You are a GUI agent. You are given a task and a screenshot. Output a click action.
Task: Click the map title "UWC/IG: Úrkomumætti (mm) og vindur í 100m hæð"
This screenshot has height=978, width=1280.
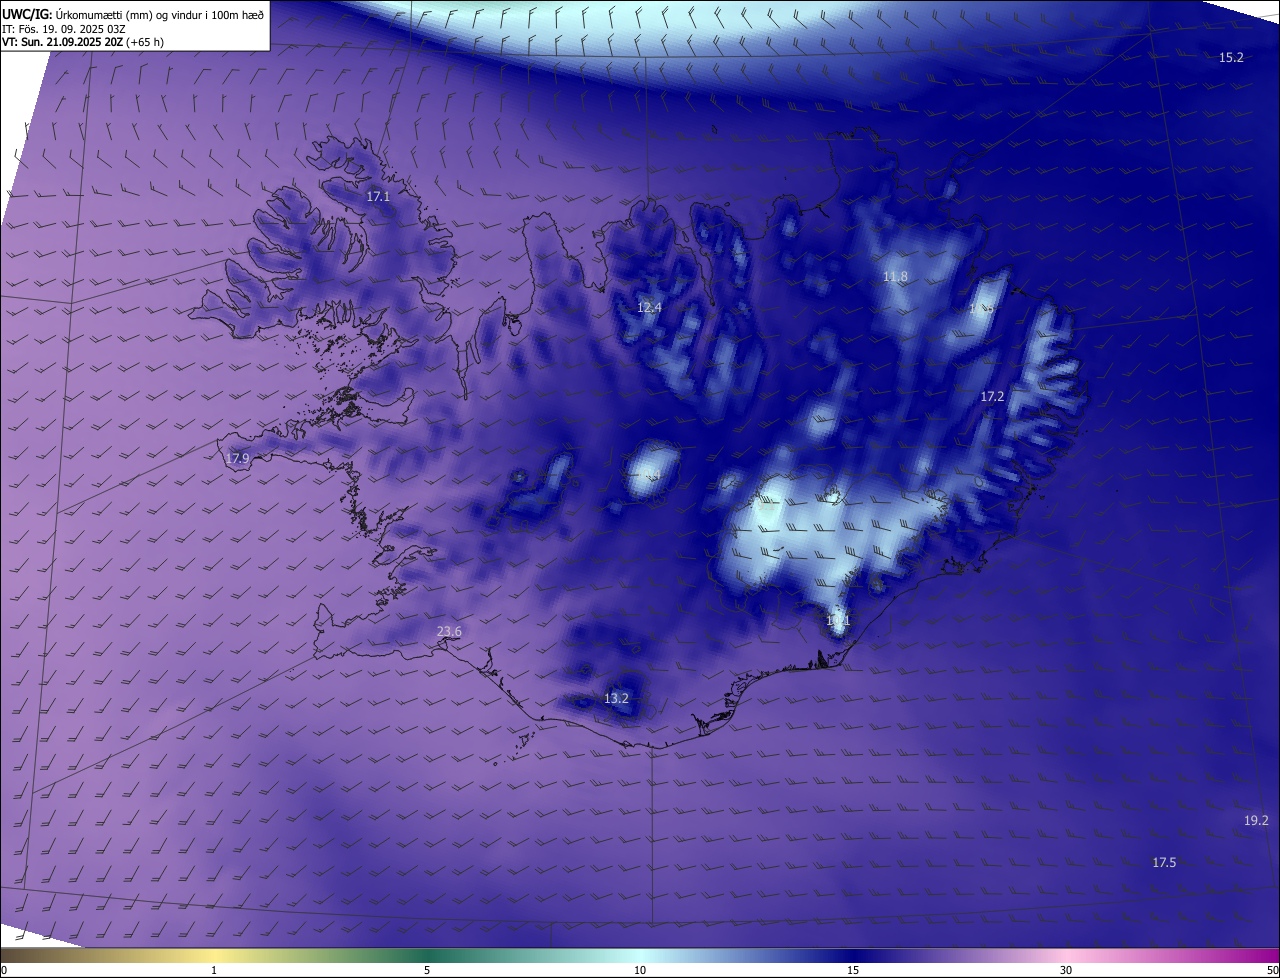click(x=133, y=14)
